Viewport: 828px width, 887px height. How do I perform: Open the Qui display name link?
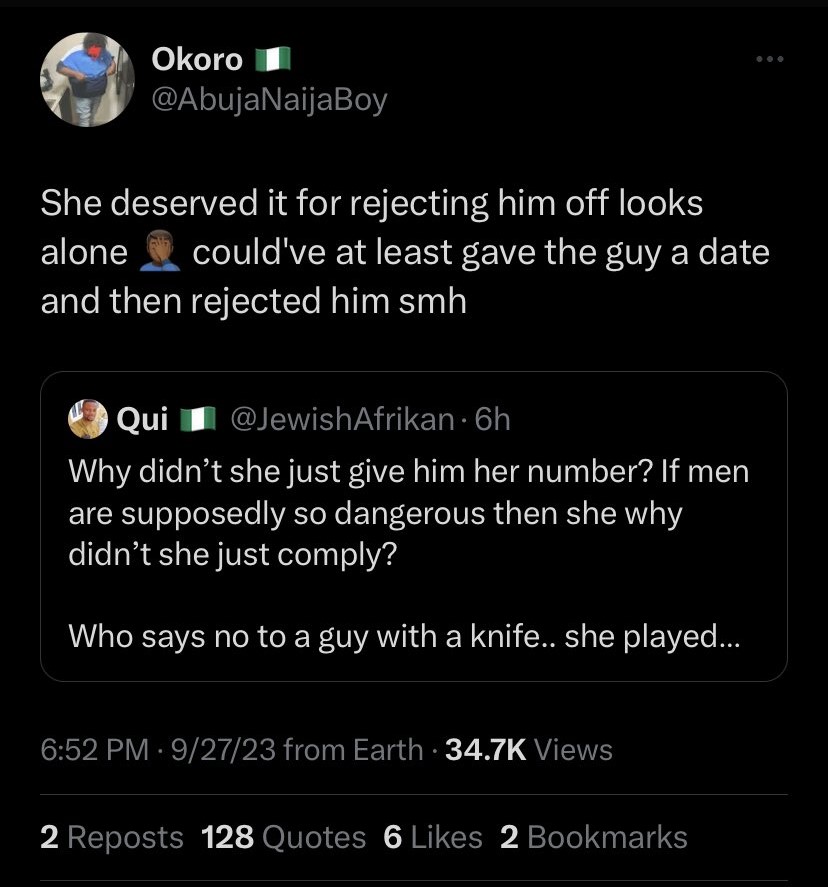coord(142,420)
